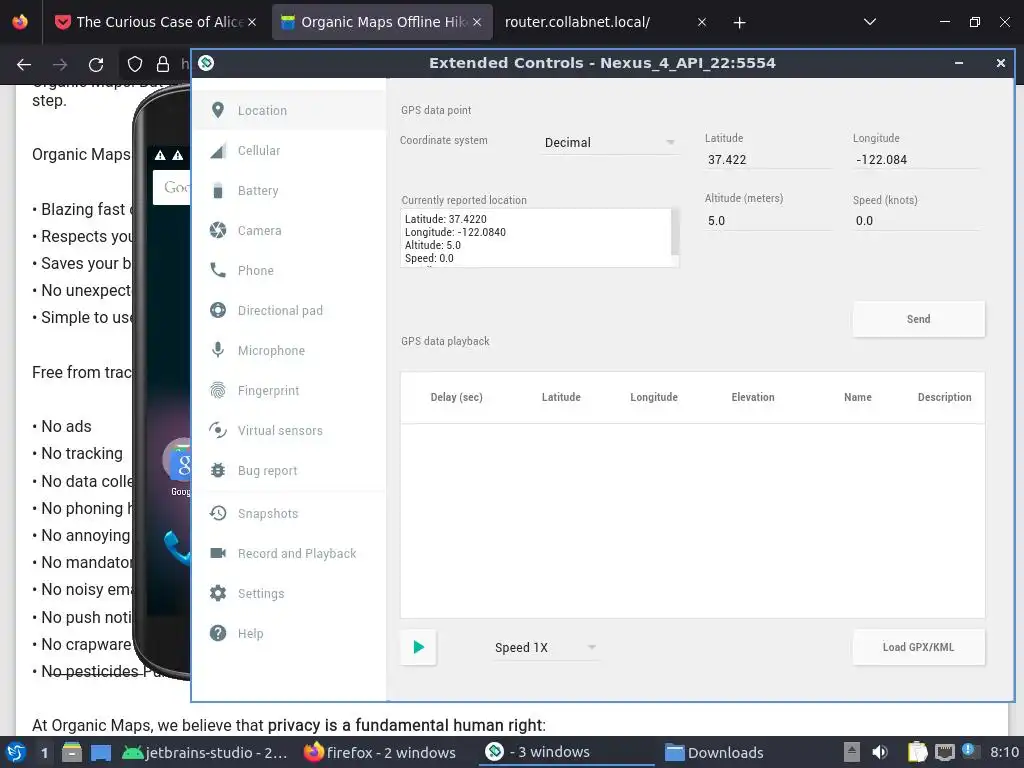Click the Latitude input field
Screen dimensions: 1024x768
(x=768, y=159)
